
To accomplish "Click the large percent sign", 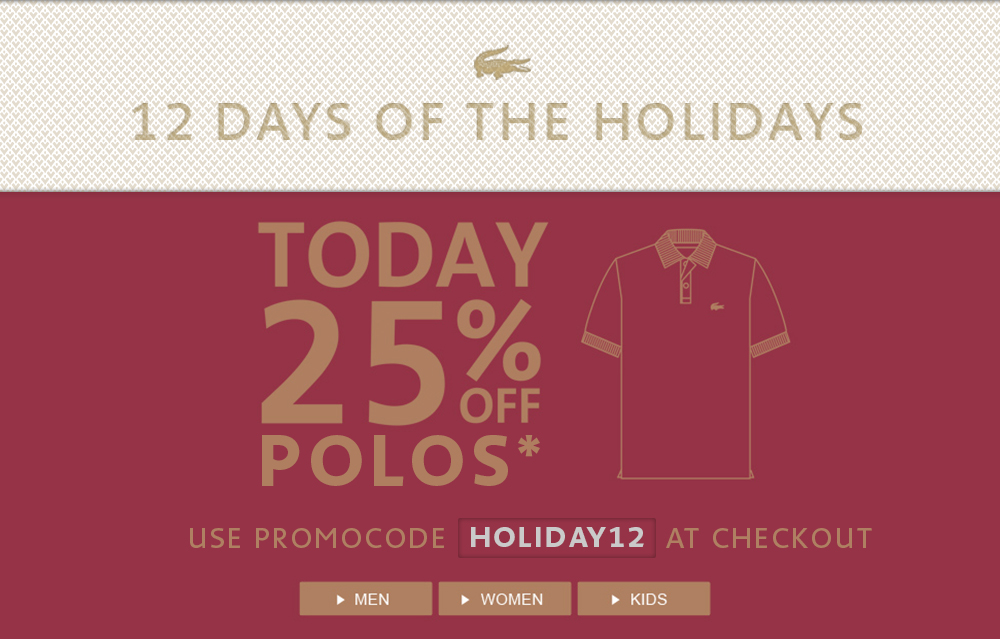I will pyautogui.click(x=498, y=338).
